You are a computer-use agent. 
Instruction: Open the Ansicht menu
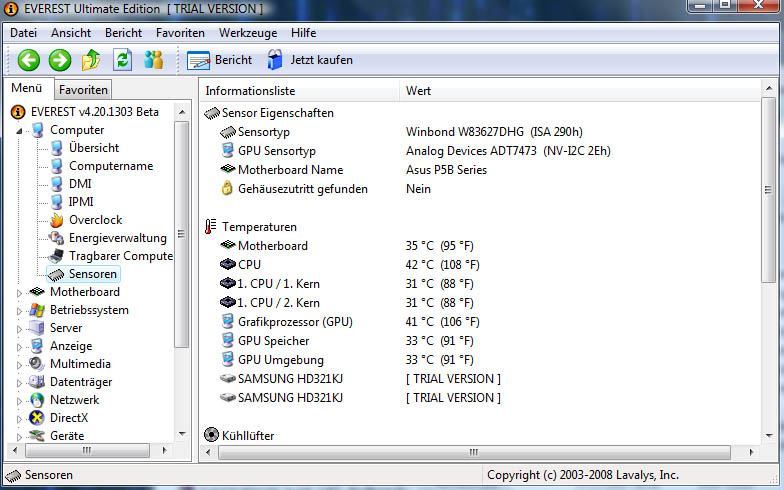point(71,33)
